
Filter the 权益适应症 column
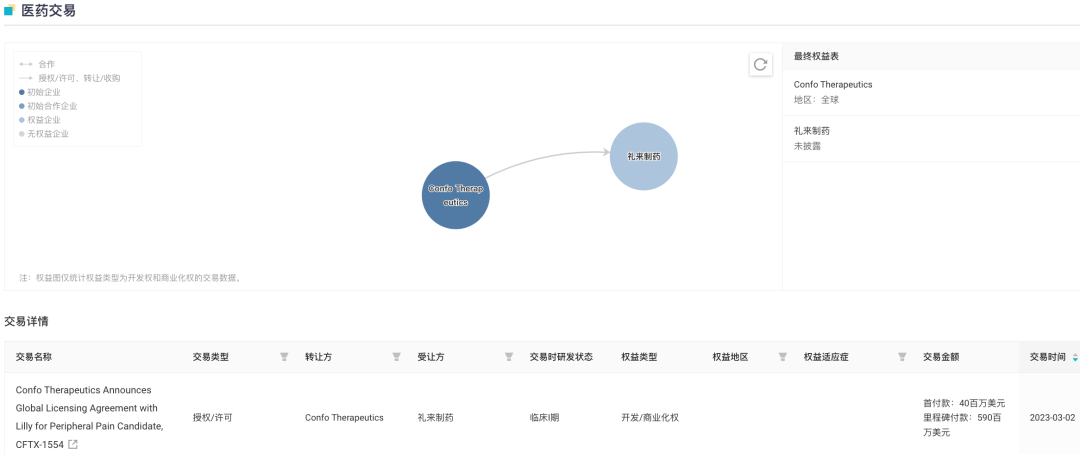point(902,357)
